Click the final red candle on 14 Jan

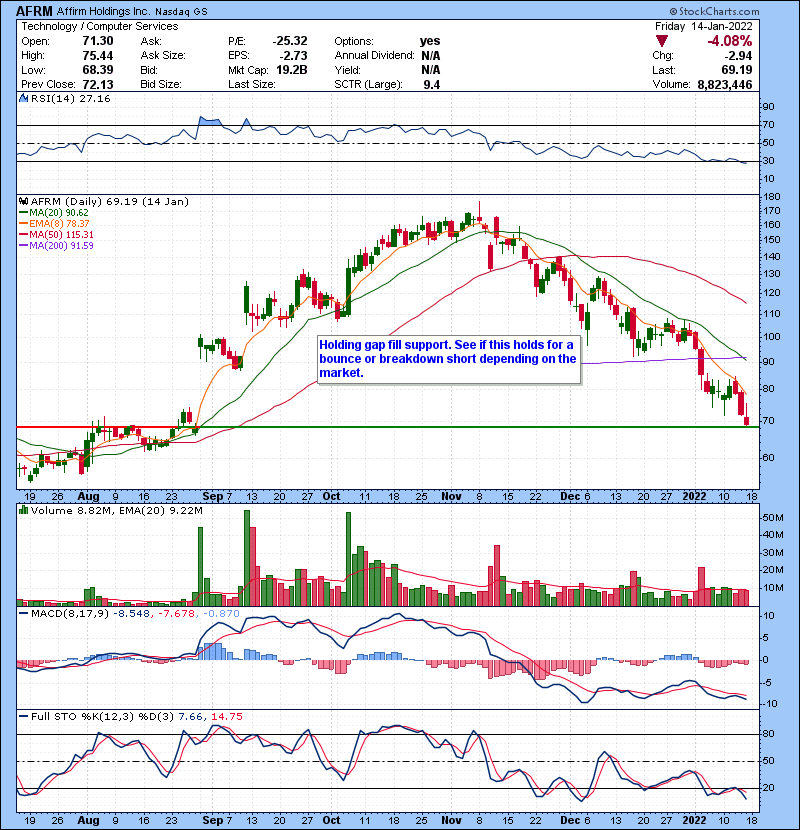tap(747, 414)
